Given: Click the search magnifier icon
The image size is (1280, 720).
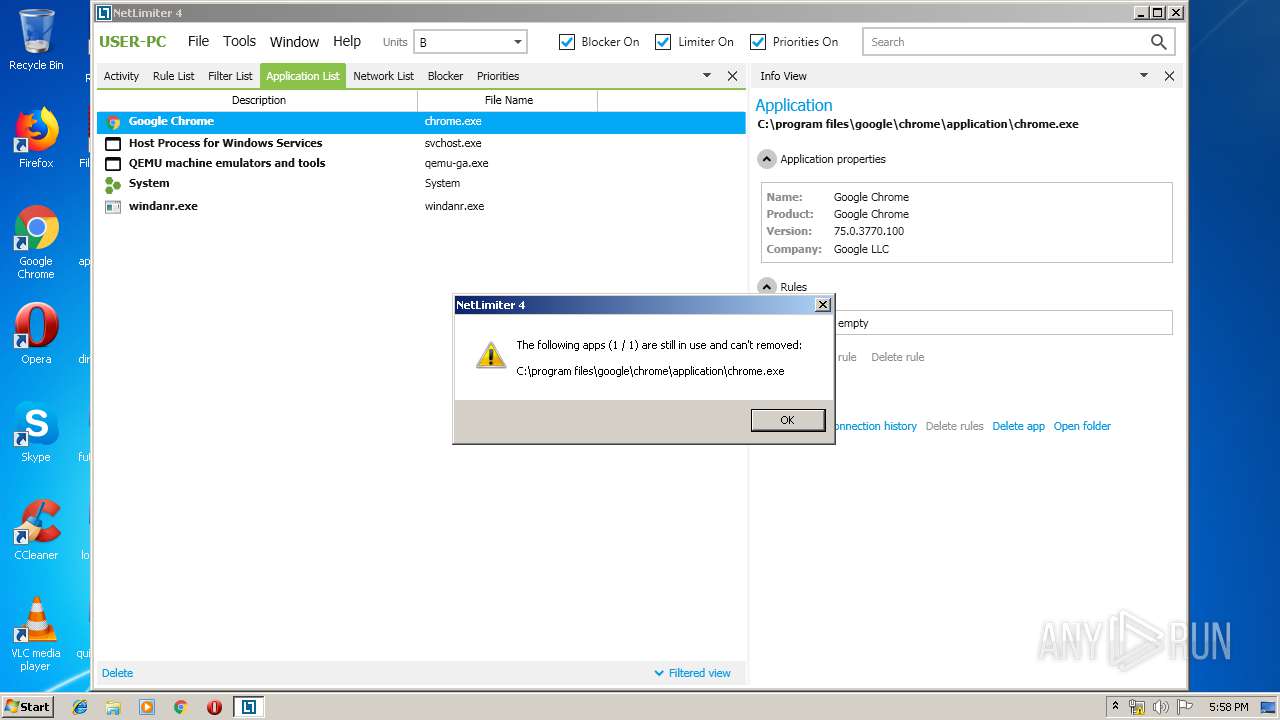Looking at the screenshot, I should [1158, 42].
